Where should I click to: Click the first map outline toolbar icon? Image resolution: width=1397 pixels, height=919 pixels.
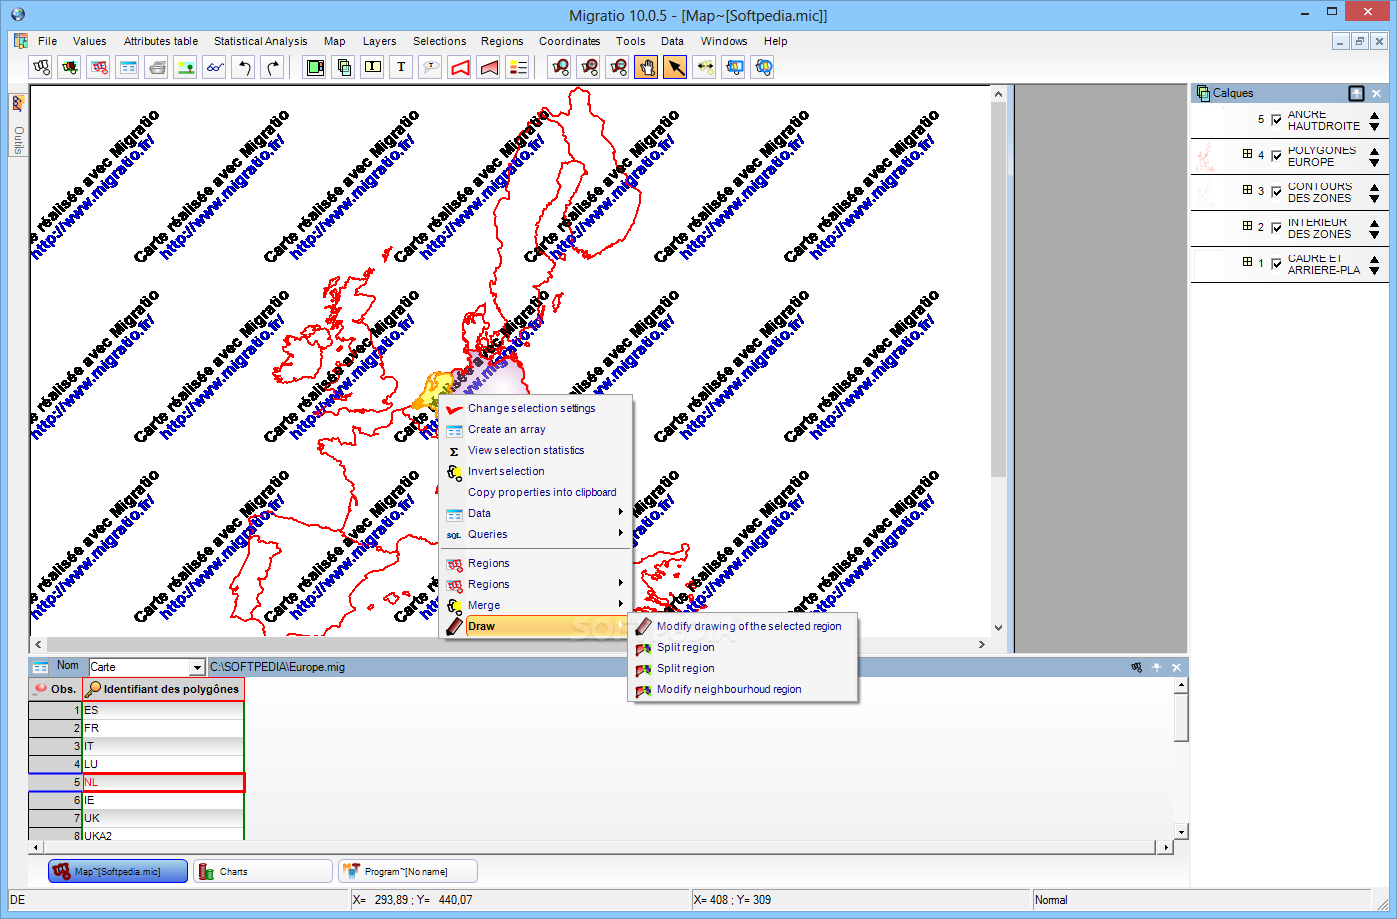[x=41, y=67]
